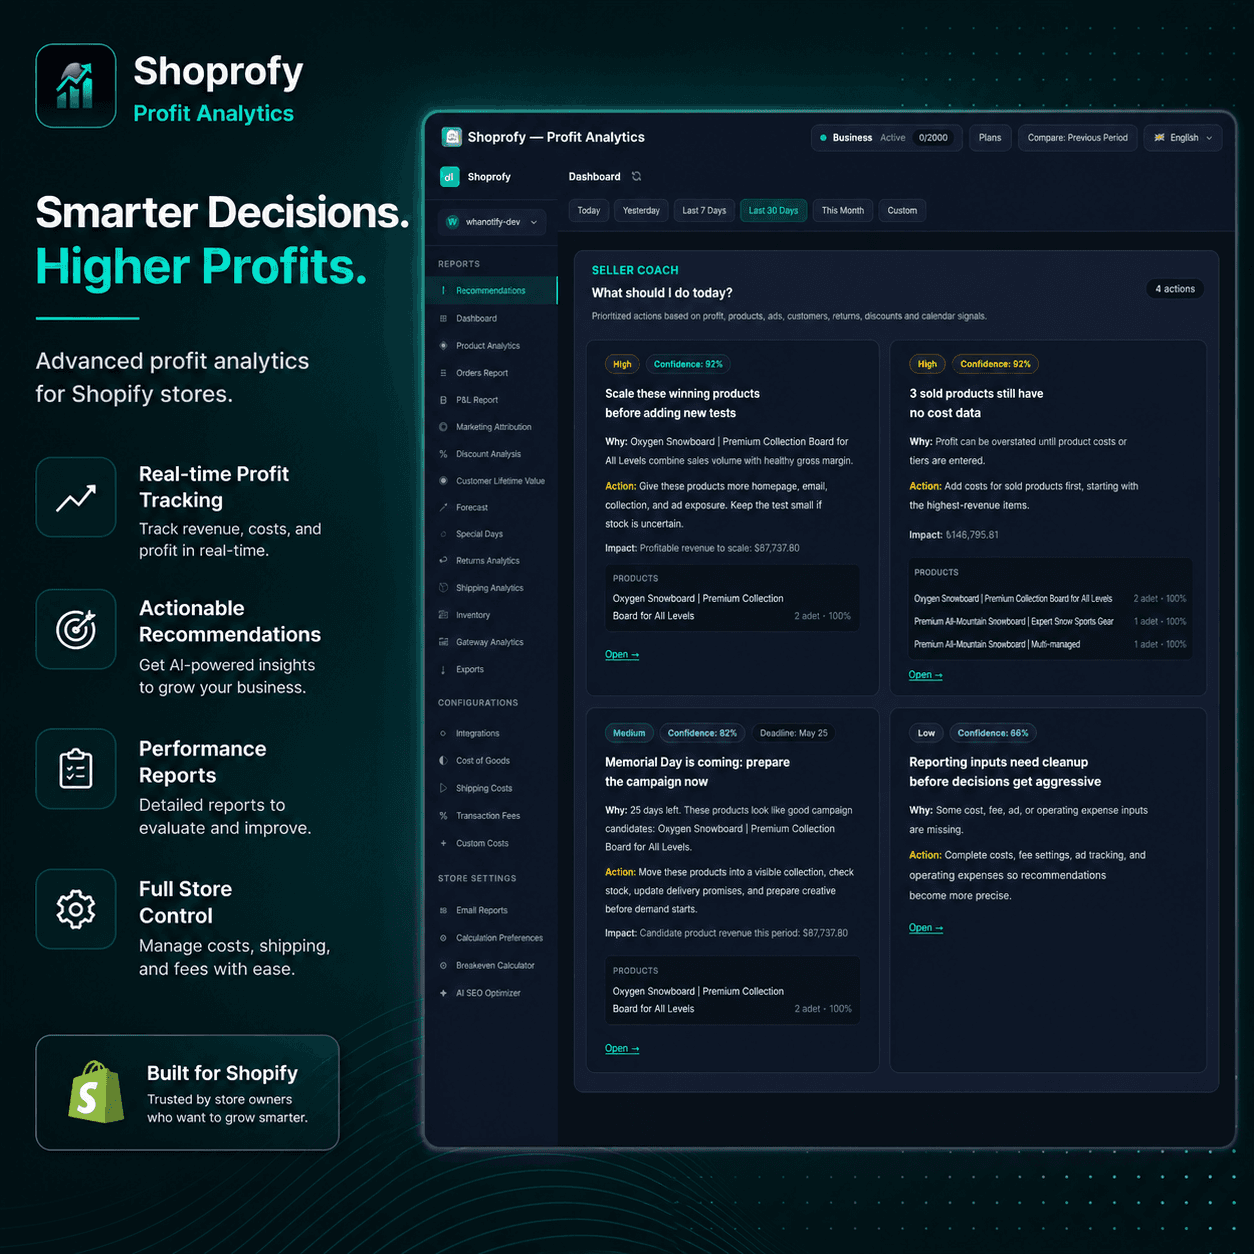Open the Memorial Day campaign card link

[x=622, y=1049]
